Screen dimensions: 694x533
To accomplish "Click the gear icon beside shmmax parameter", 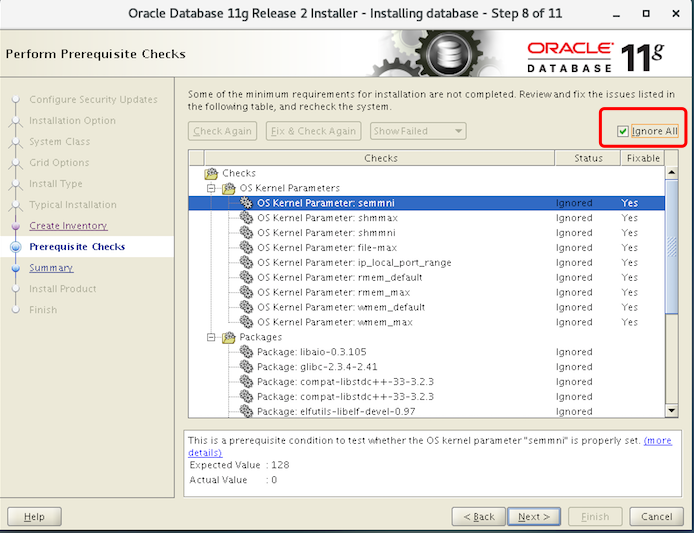I will coord(246,218).
